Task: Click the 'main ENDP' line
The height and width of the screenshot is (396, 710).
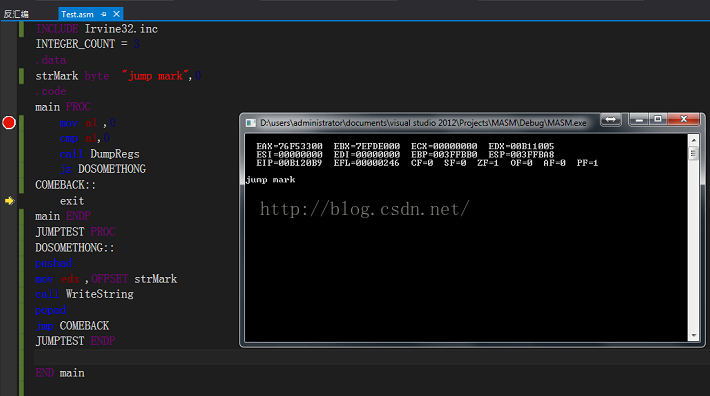Action: 63,216
